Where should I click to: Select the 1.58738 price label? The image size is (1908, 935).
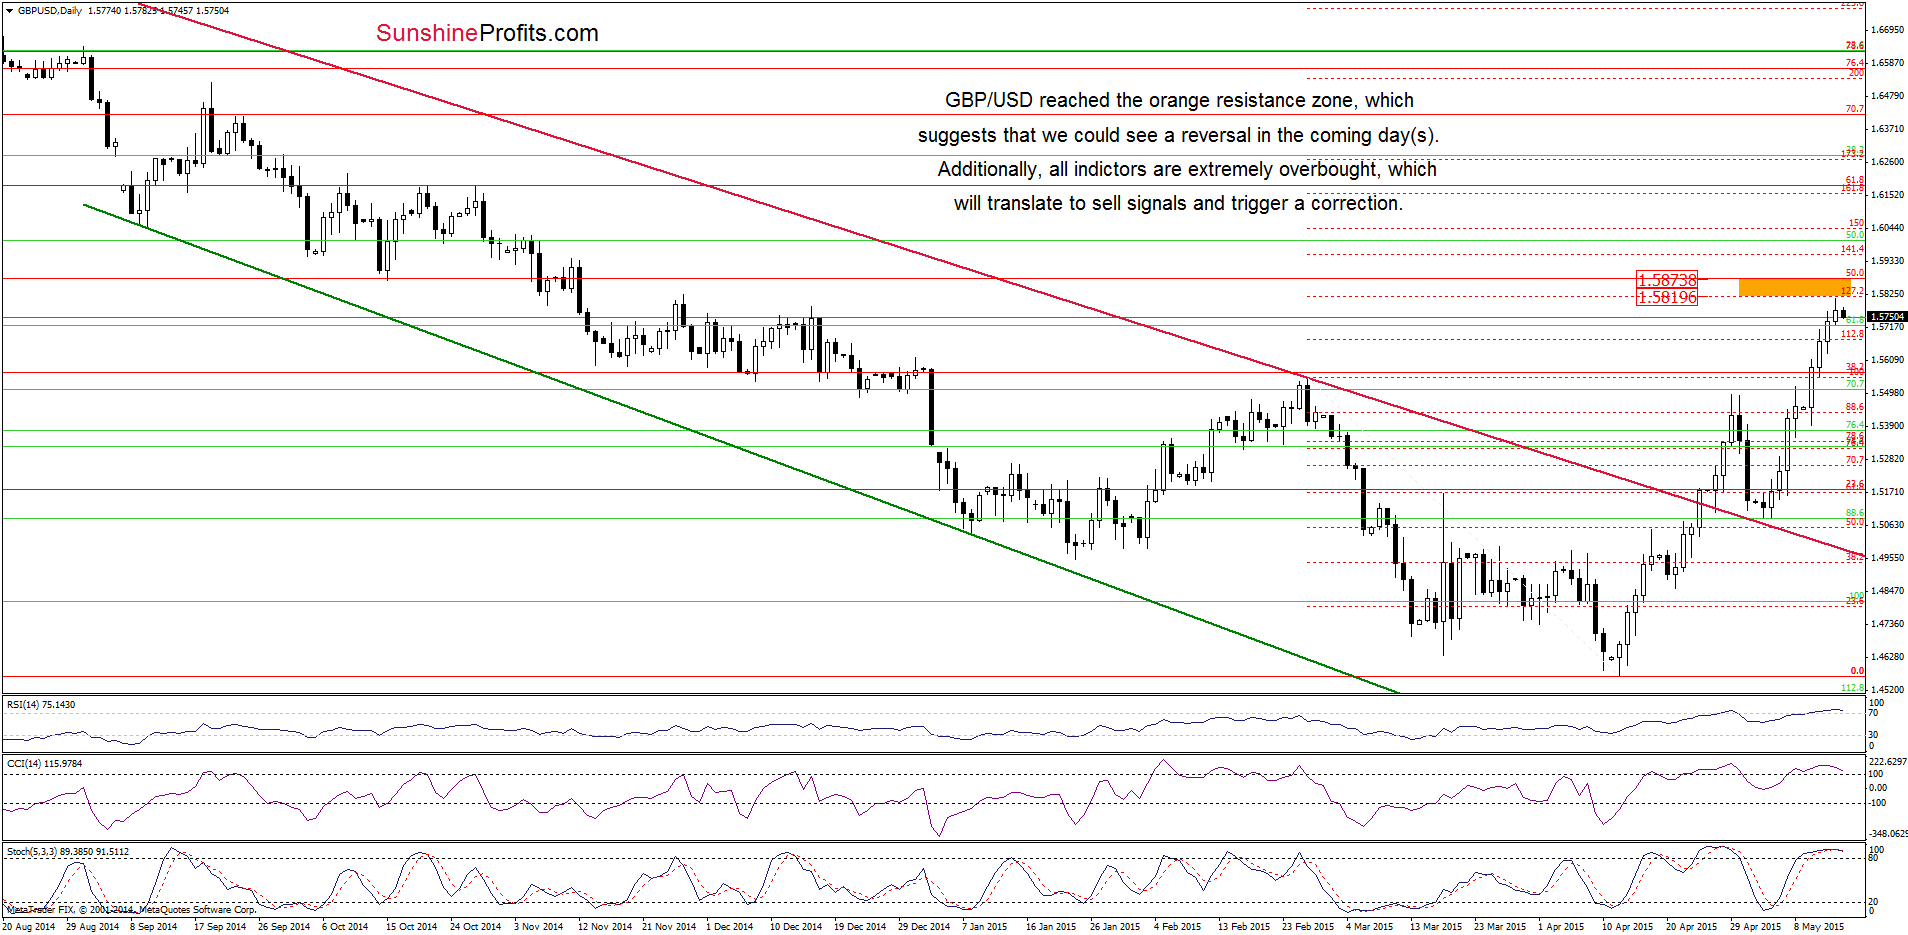[1667, 280]
